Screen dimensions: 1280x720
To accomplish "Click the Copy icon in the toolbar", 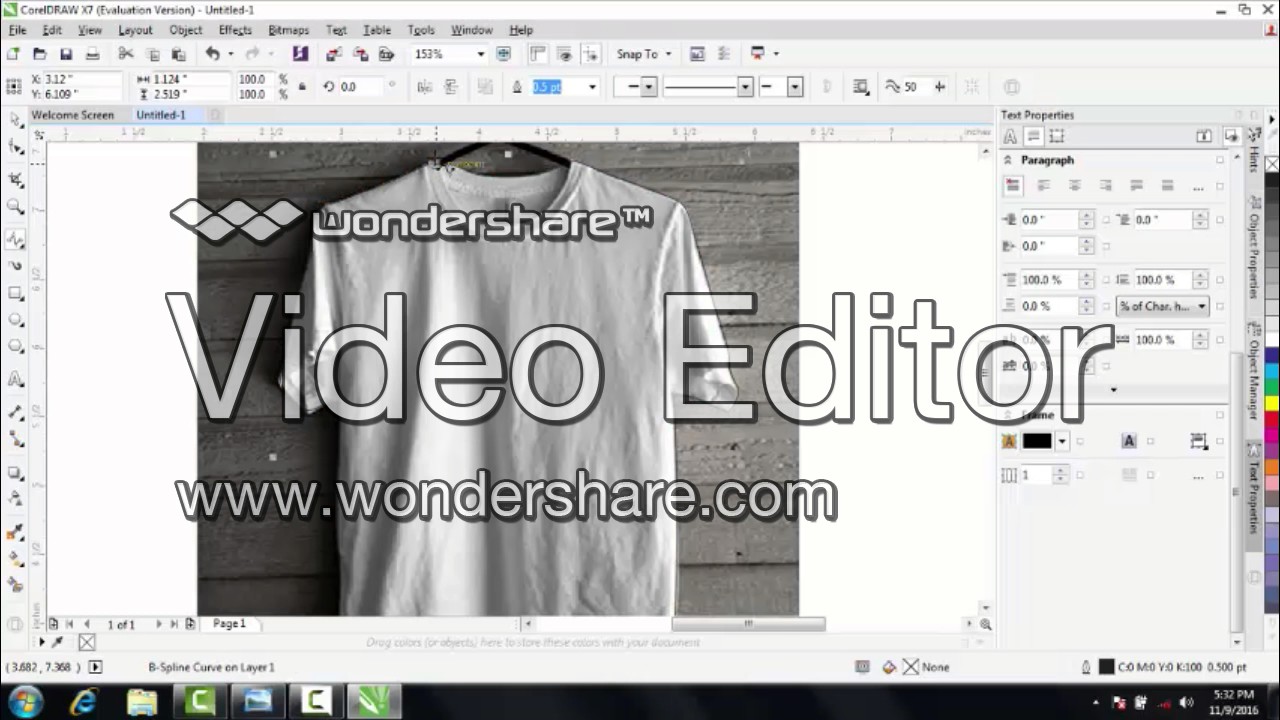I will click(x=153, y=54).
